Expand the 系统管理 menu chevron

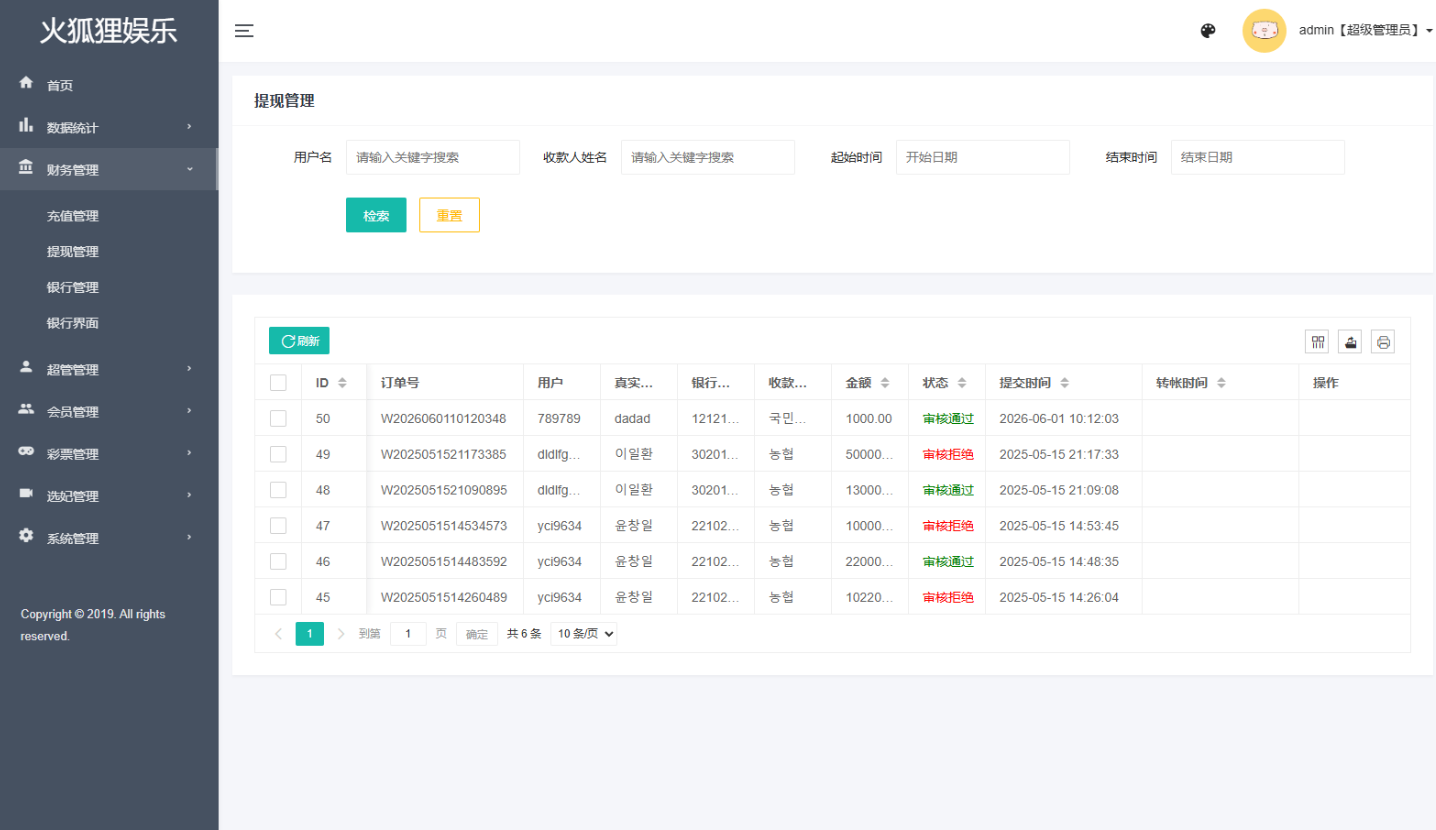[189, 537]
